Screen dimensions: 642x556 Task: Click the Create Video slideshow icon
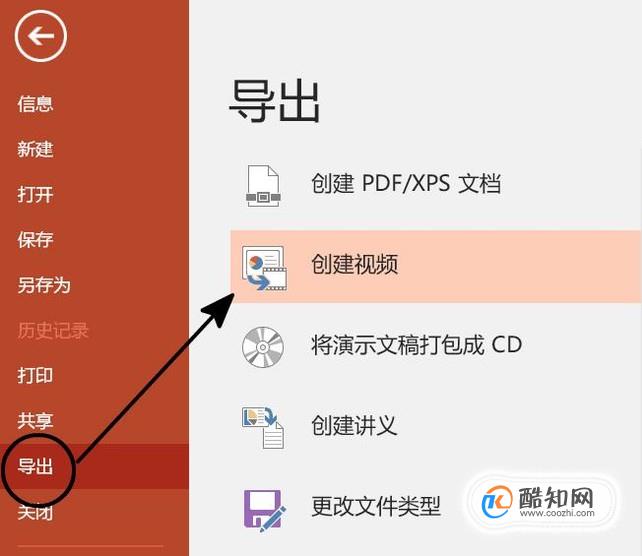click(x=264, y=268)
